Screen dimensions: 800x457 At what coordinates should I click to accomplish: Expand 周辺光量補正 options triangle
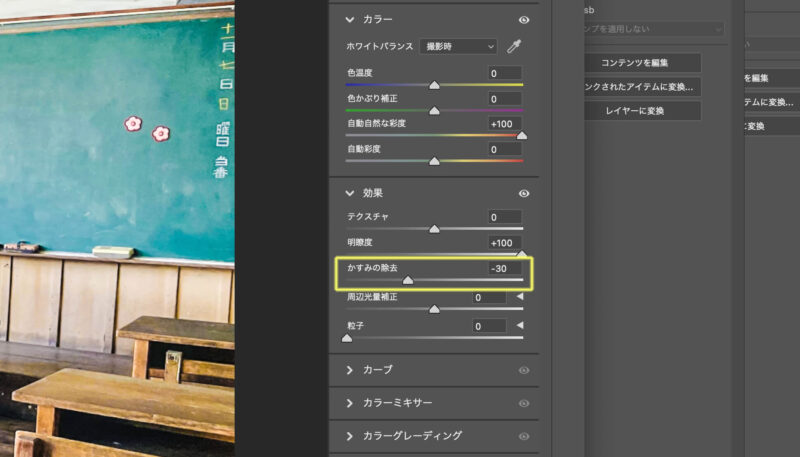pos(520,296)
